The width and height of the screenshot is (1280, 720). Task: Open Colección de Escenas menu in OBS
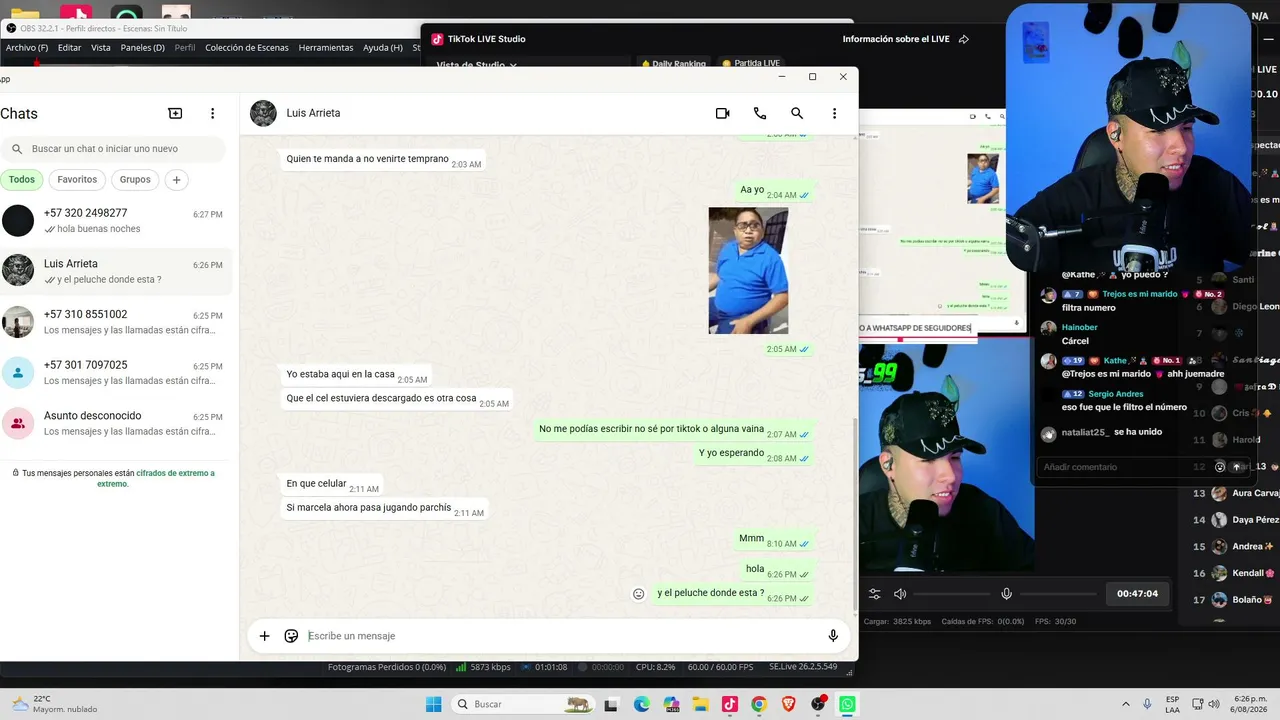(247, 47)
